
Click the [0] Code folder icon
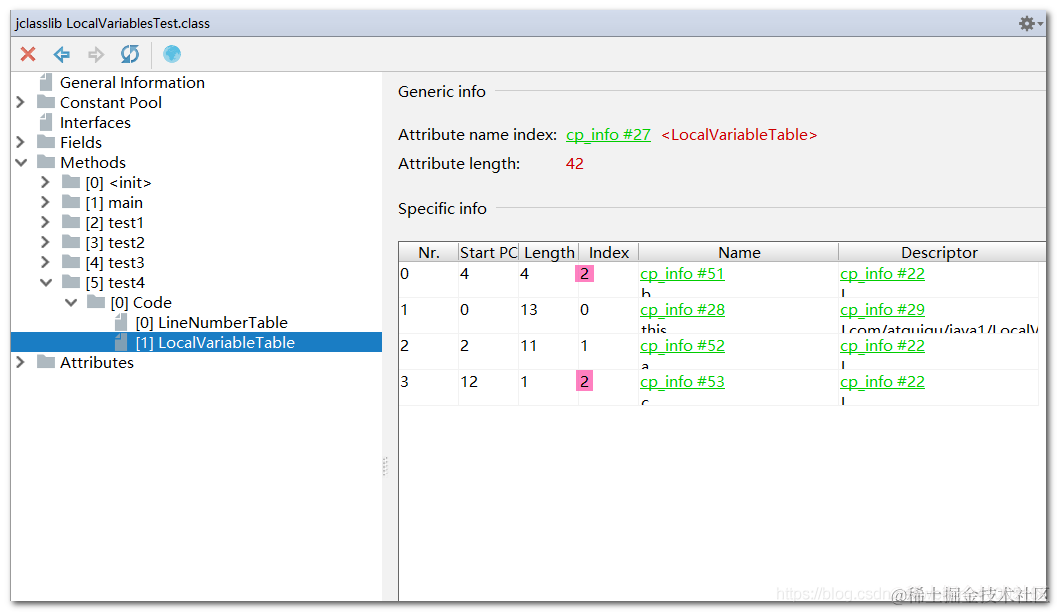96,302
